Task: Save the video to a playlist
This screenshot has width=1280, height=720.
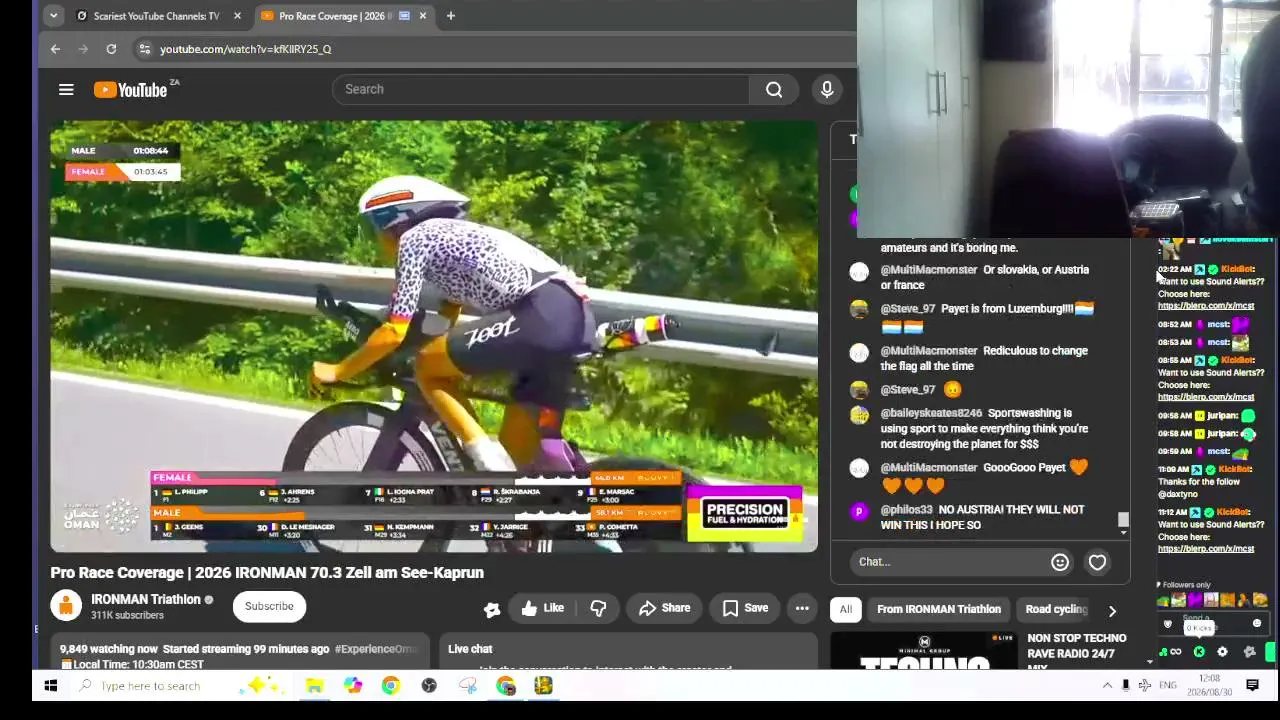Action: click(x=745, y=608)
